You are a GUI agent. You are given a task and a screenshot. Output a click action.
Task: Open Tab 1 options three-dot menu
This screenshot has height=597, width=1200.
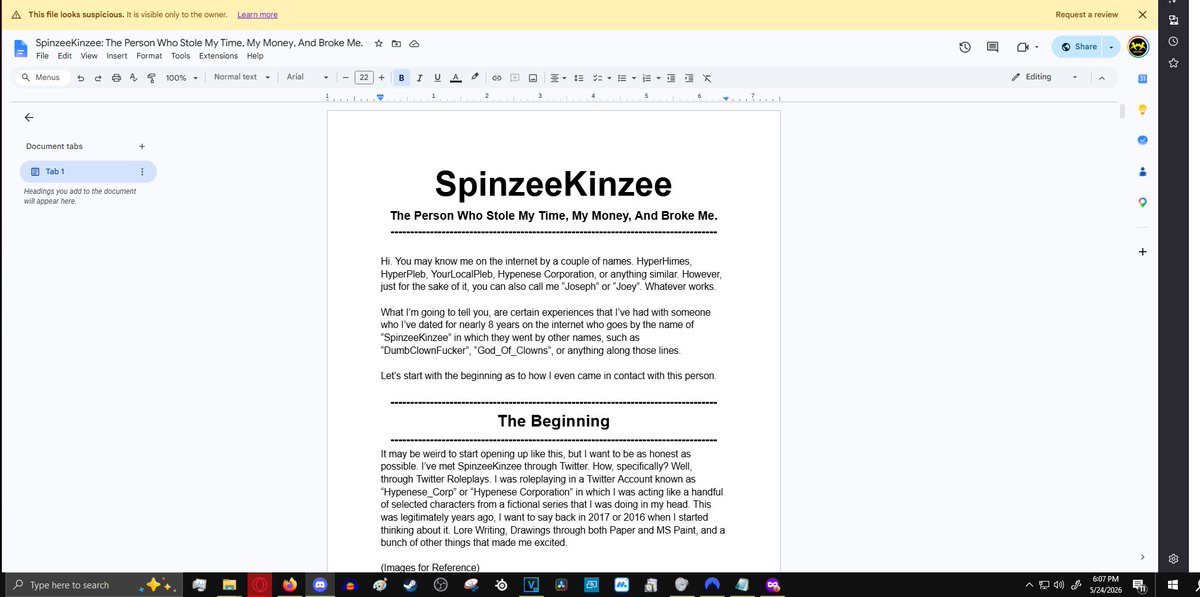142,172
